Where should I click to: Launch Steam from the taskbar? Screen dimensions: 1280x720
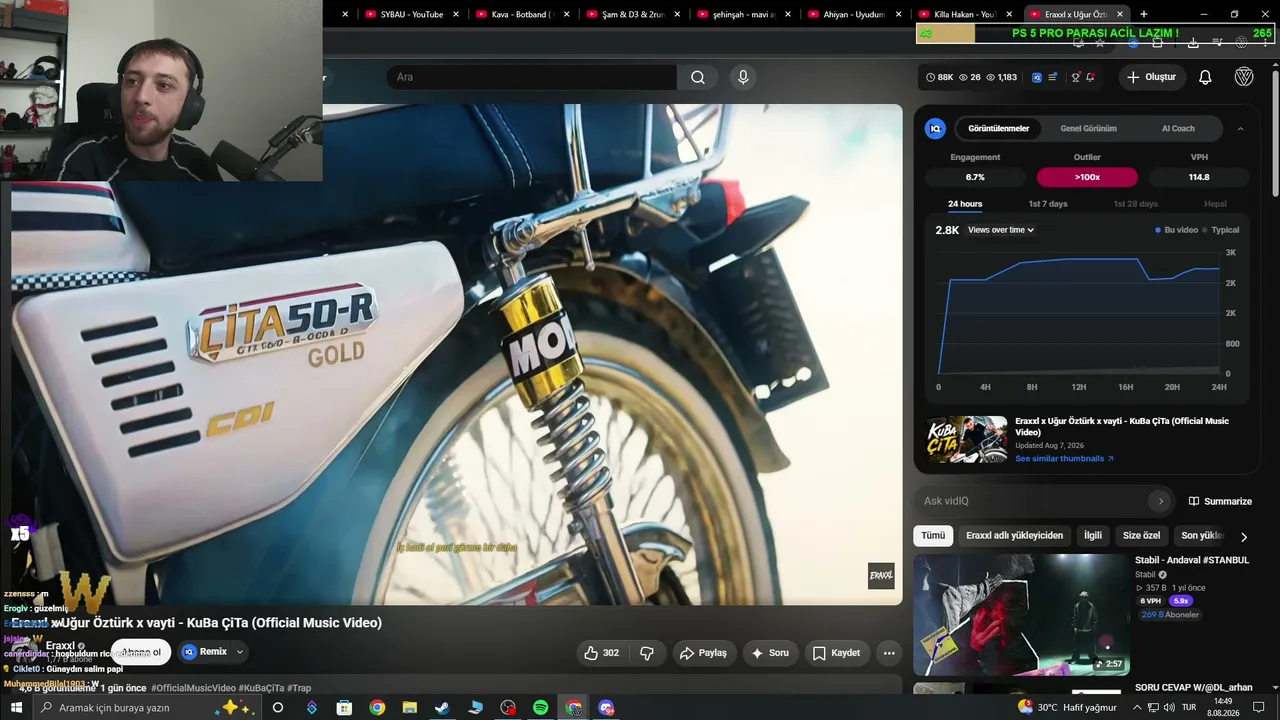442,708
